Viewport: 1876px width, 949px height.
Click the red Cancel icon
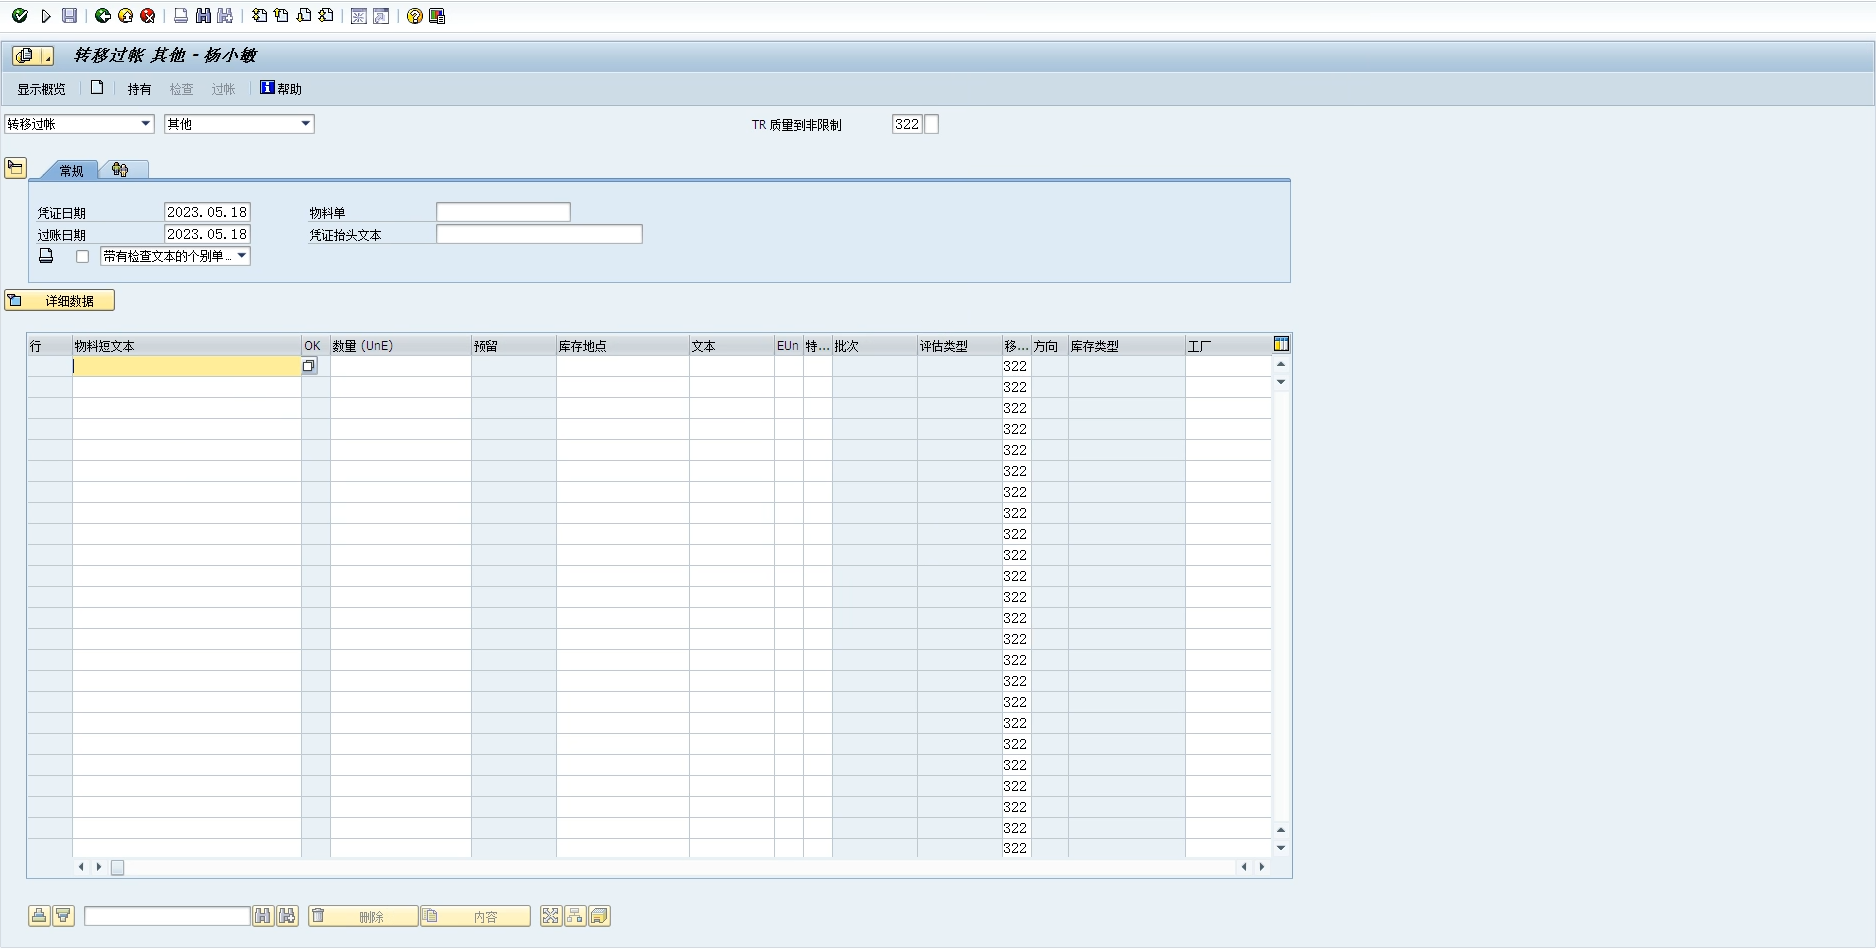(148, 16)
